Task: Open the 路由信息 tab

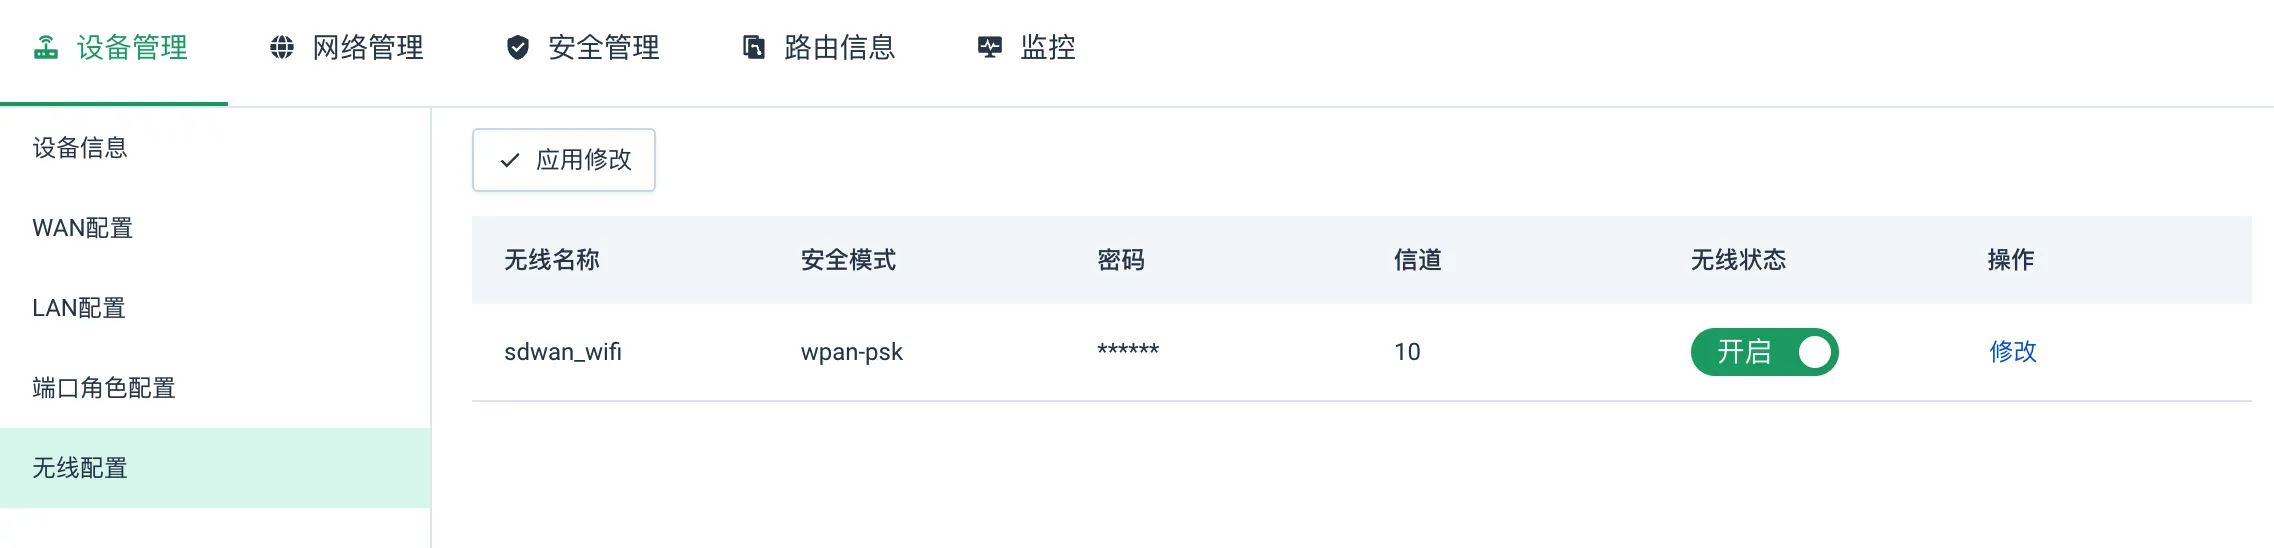Action: point(818,47)
